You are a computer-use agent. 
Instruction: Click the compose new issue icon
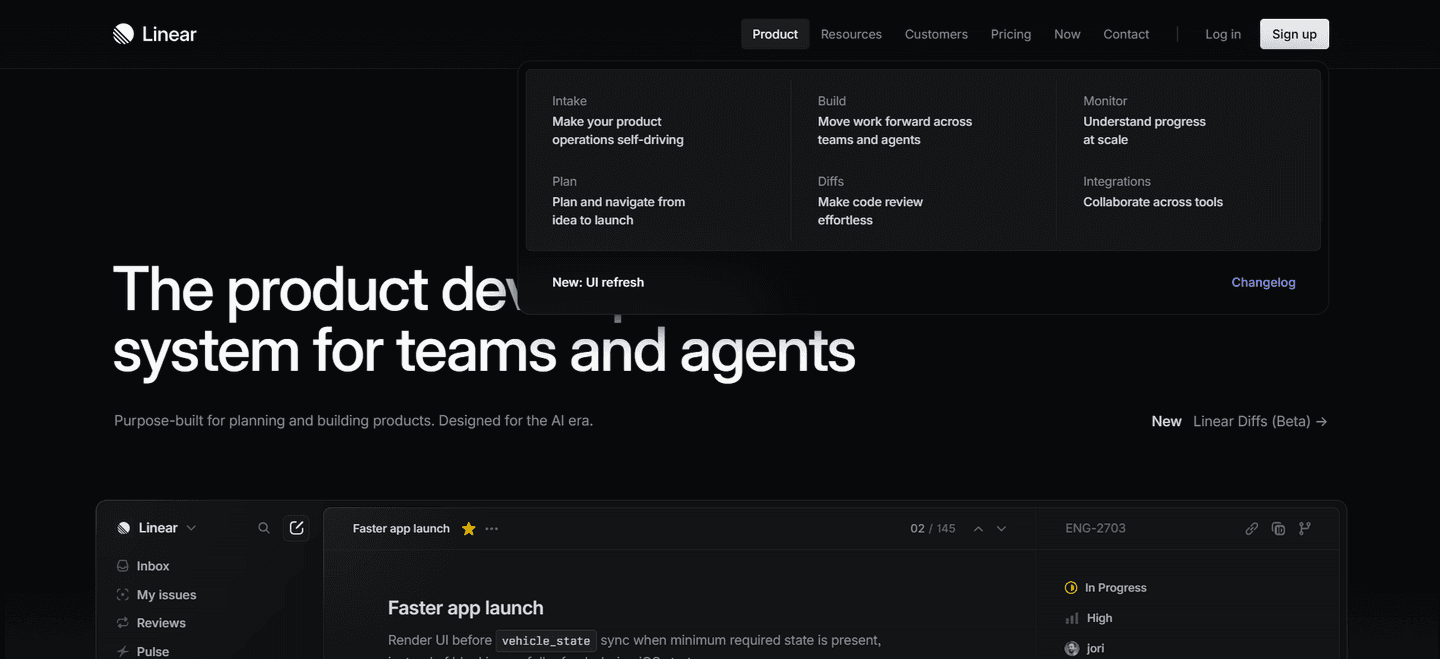click(296, 528)
